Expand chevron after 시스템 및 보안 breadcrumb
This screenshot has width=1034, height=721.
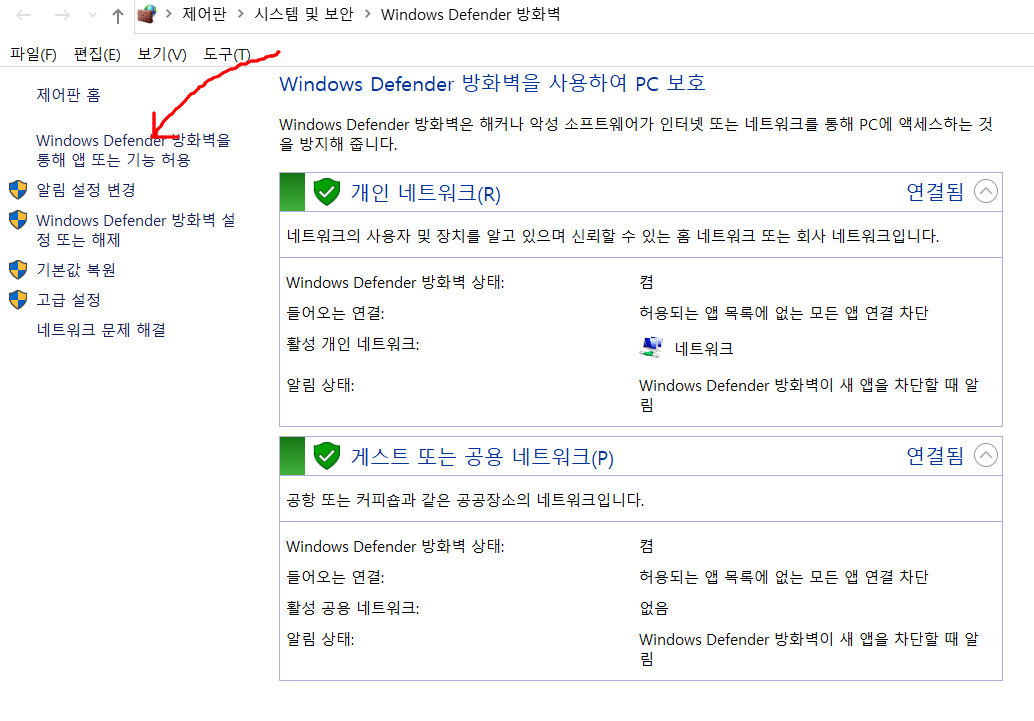(367, 14)
